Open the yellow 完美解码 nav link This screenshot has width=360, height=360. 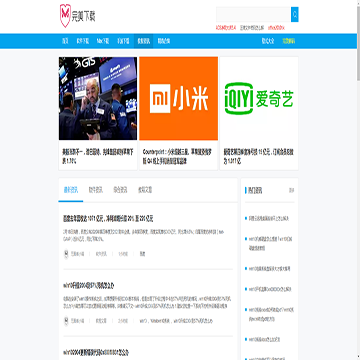tap(289, 41)
